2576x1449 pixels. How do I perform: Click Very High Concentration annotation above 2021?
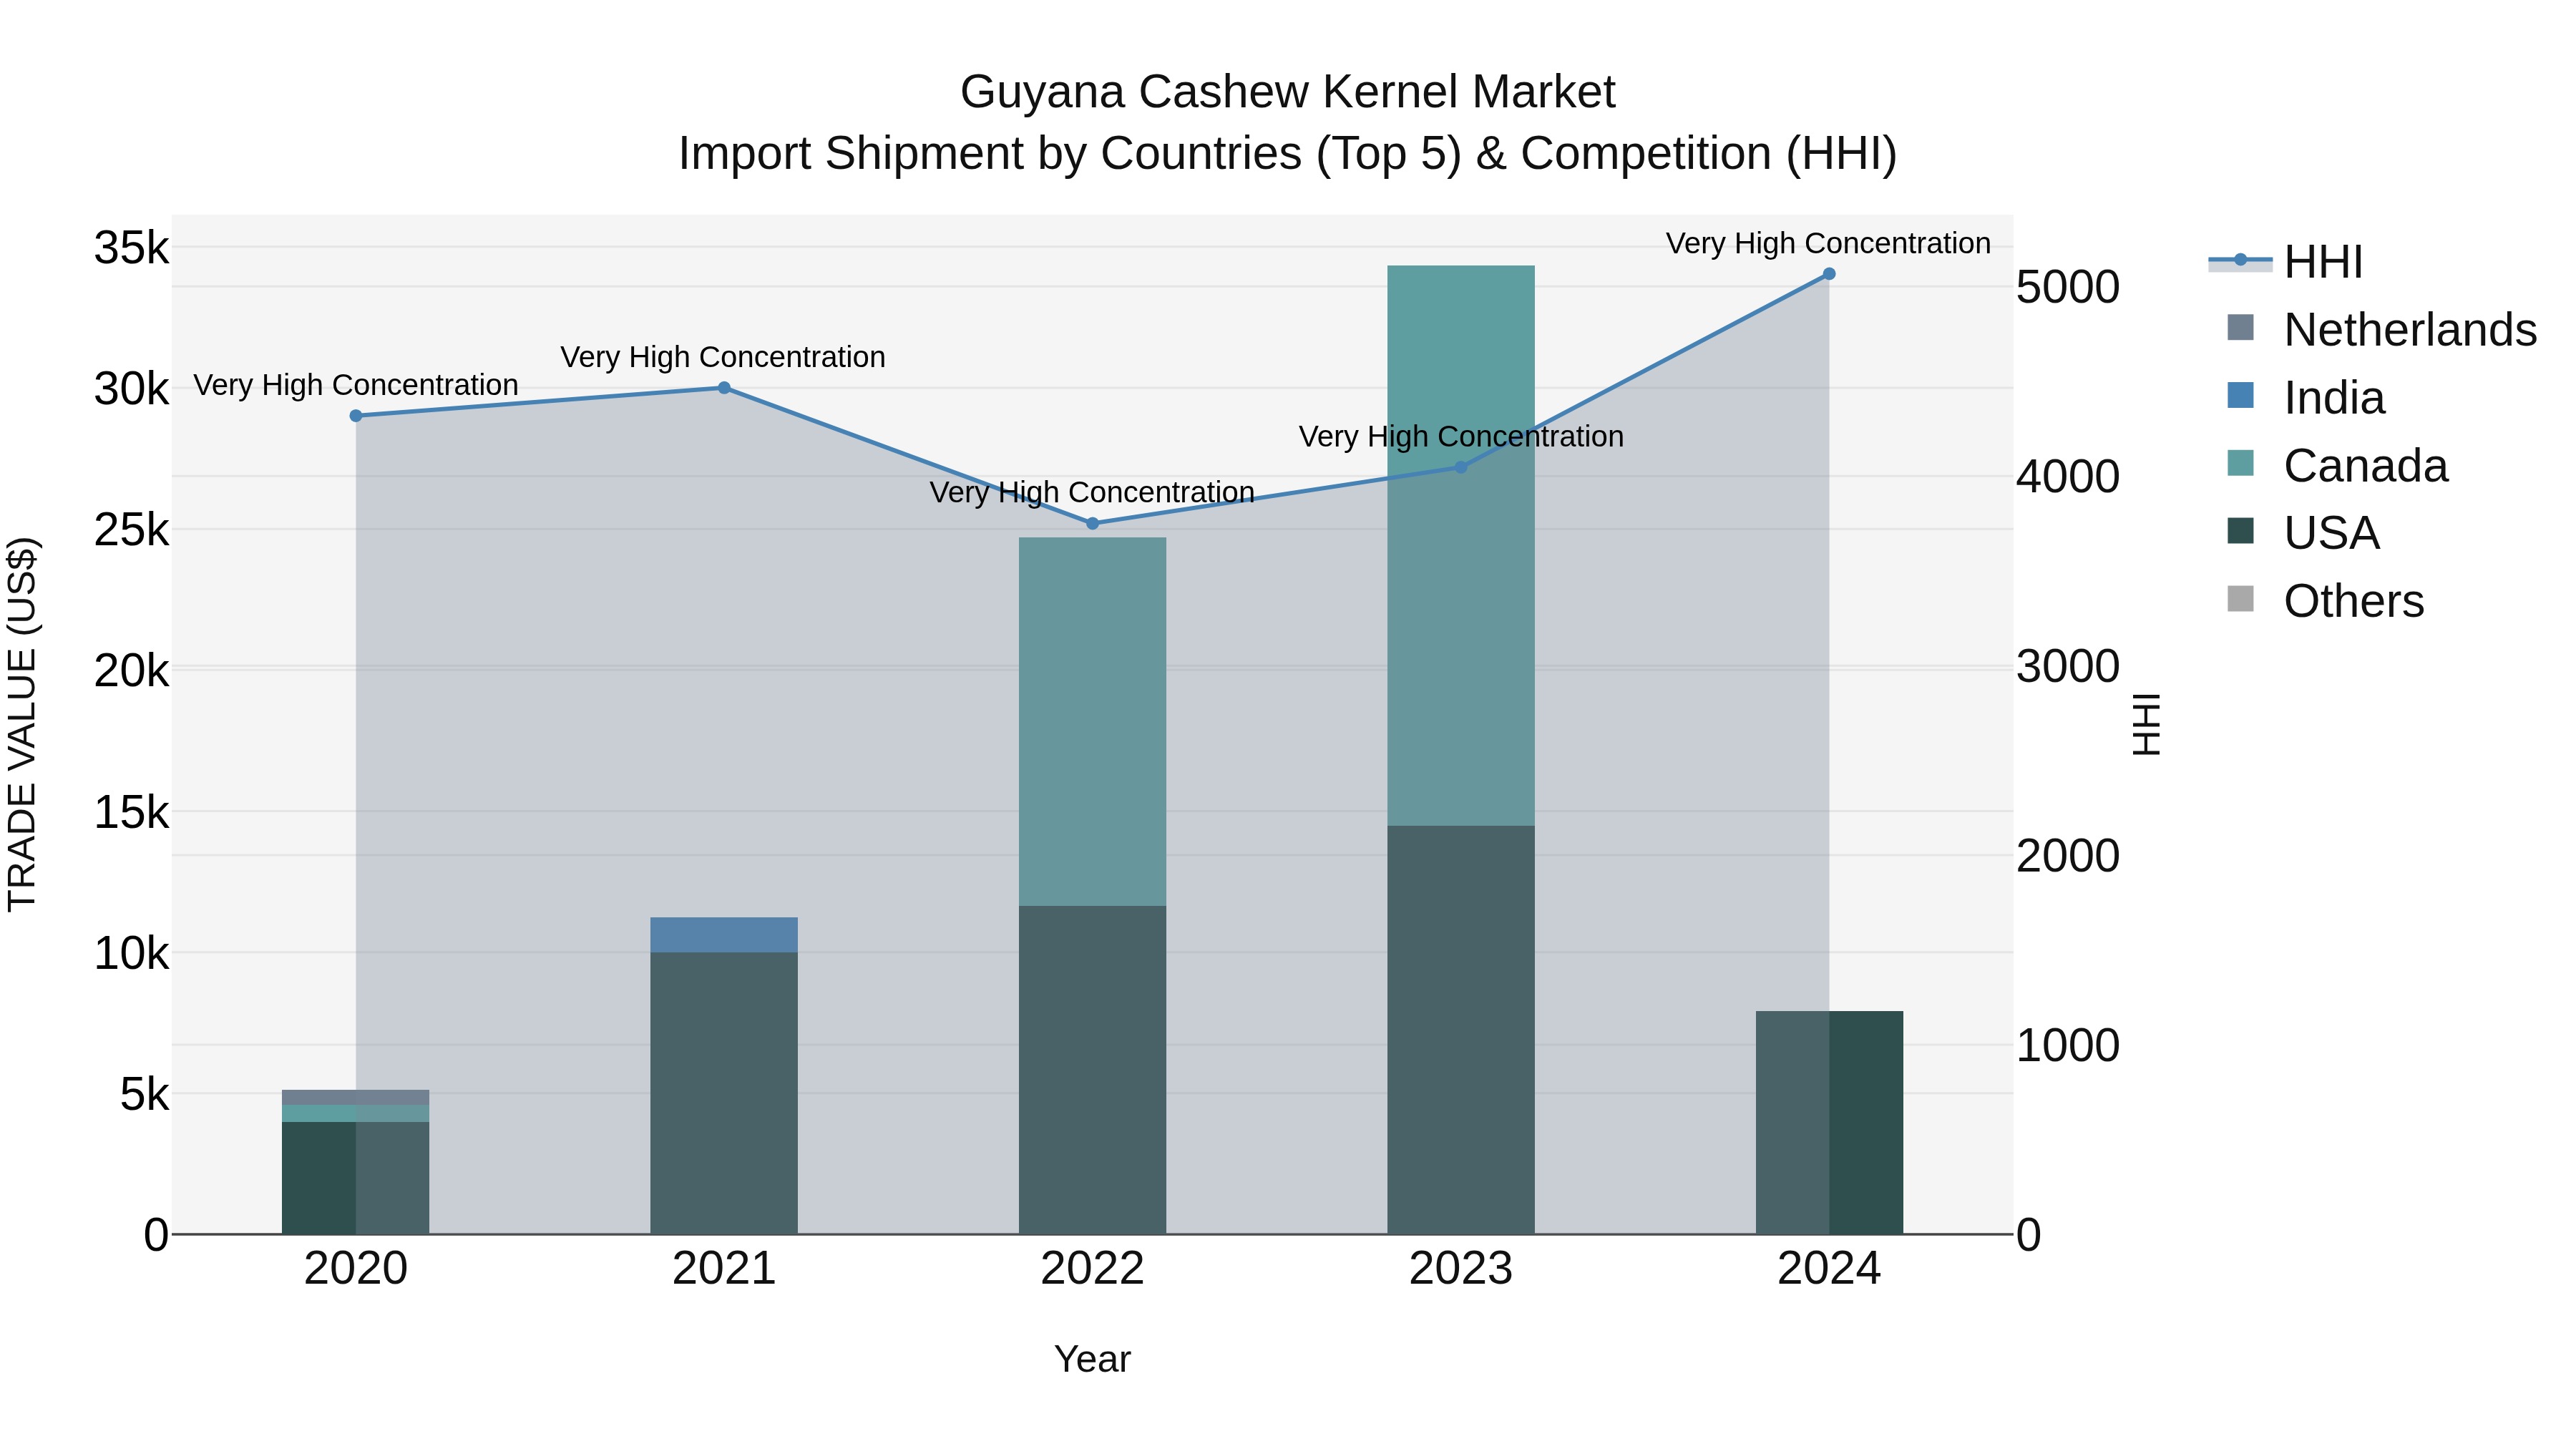[x=723, y=357]
